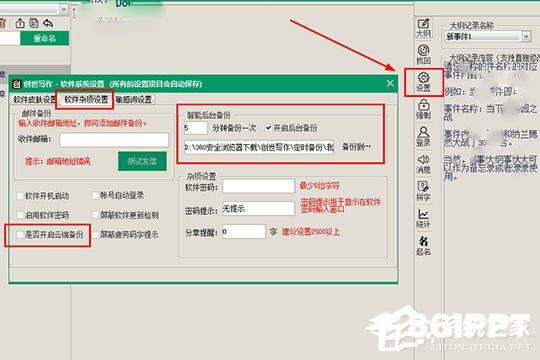Switch to 敏感词设置 tab
The image size is (540, 360).
click(134, 100)
